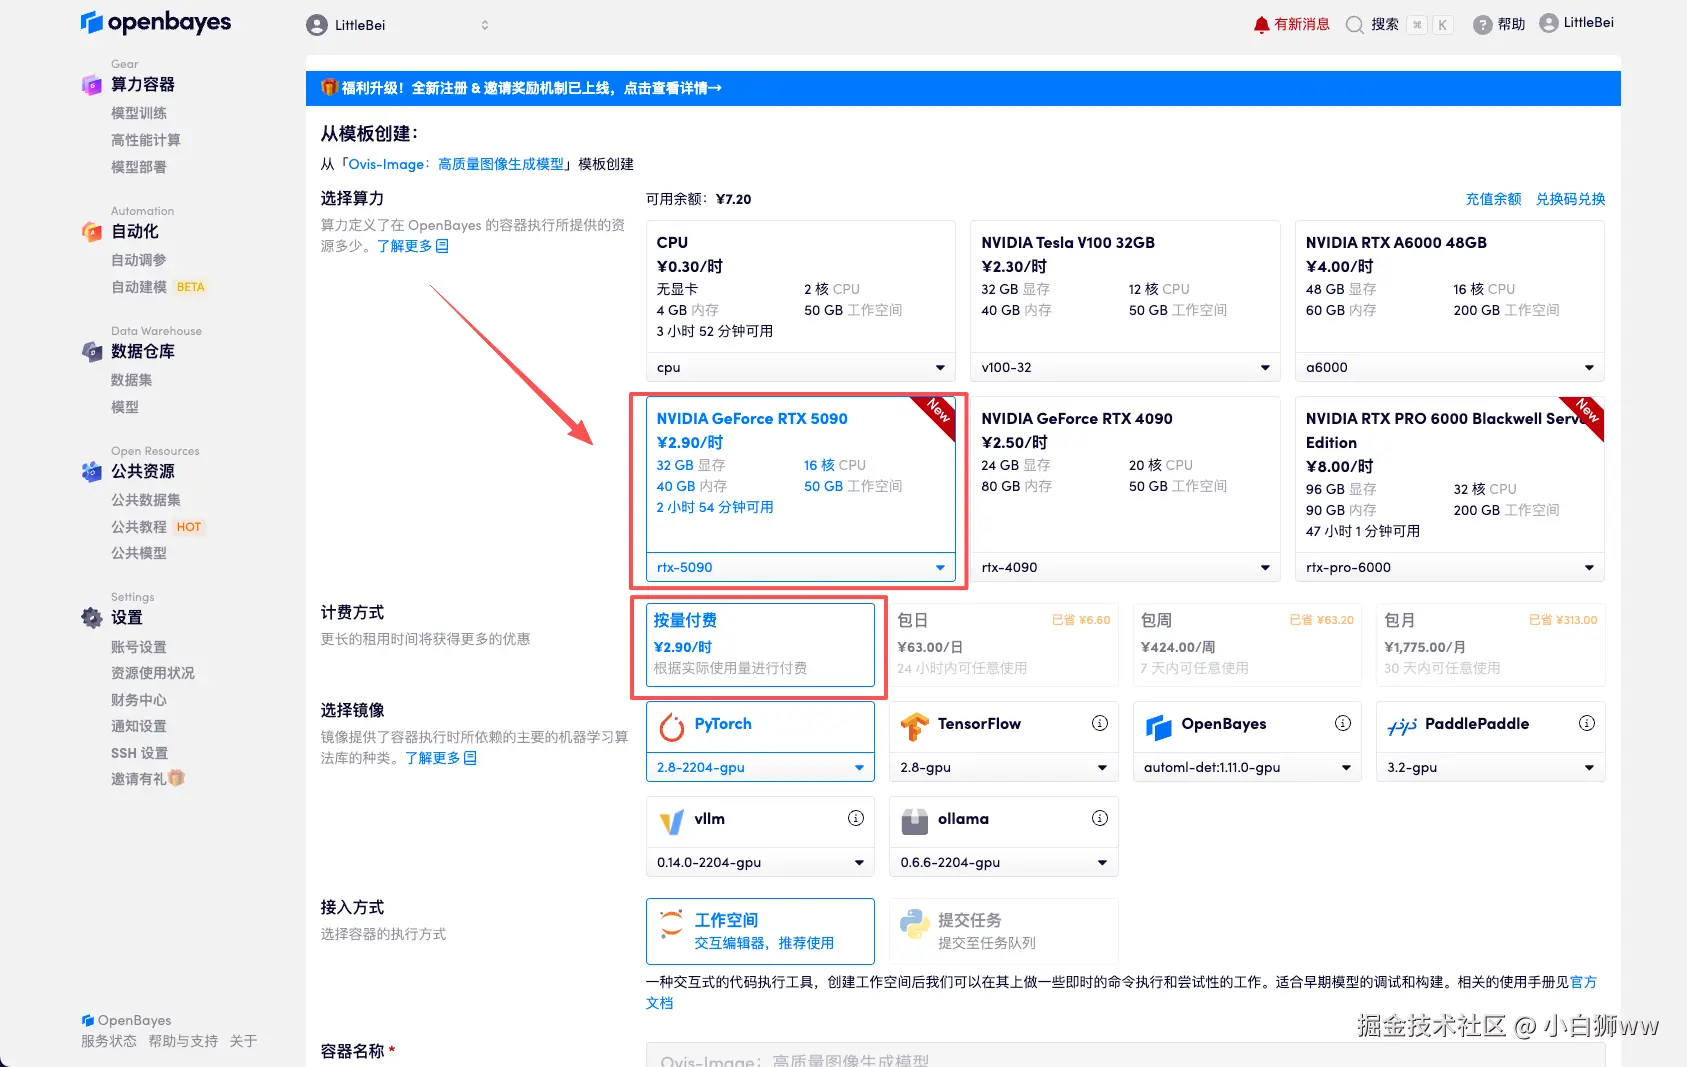Choose 按量付费 pay-as-you-go billing

coord(760,645)
